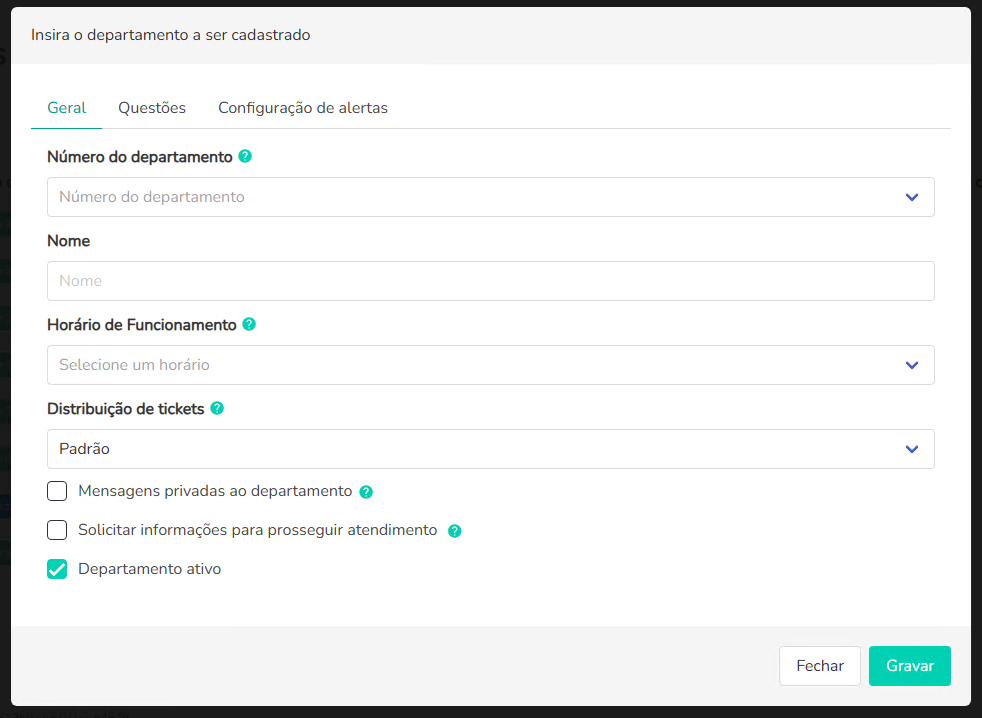Click the Fechar button

pyautogui.click(x=820, y=666)
